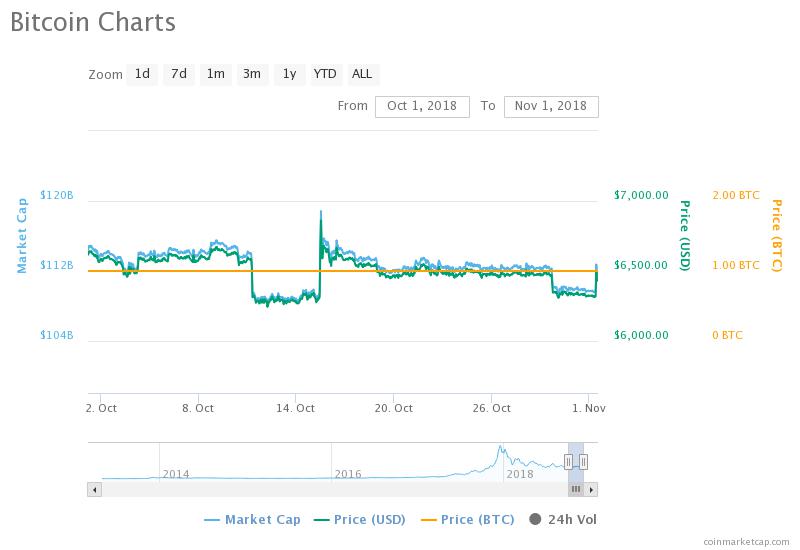Click the right range selector handle

583,461
